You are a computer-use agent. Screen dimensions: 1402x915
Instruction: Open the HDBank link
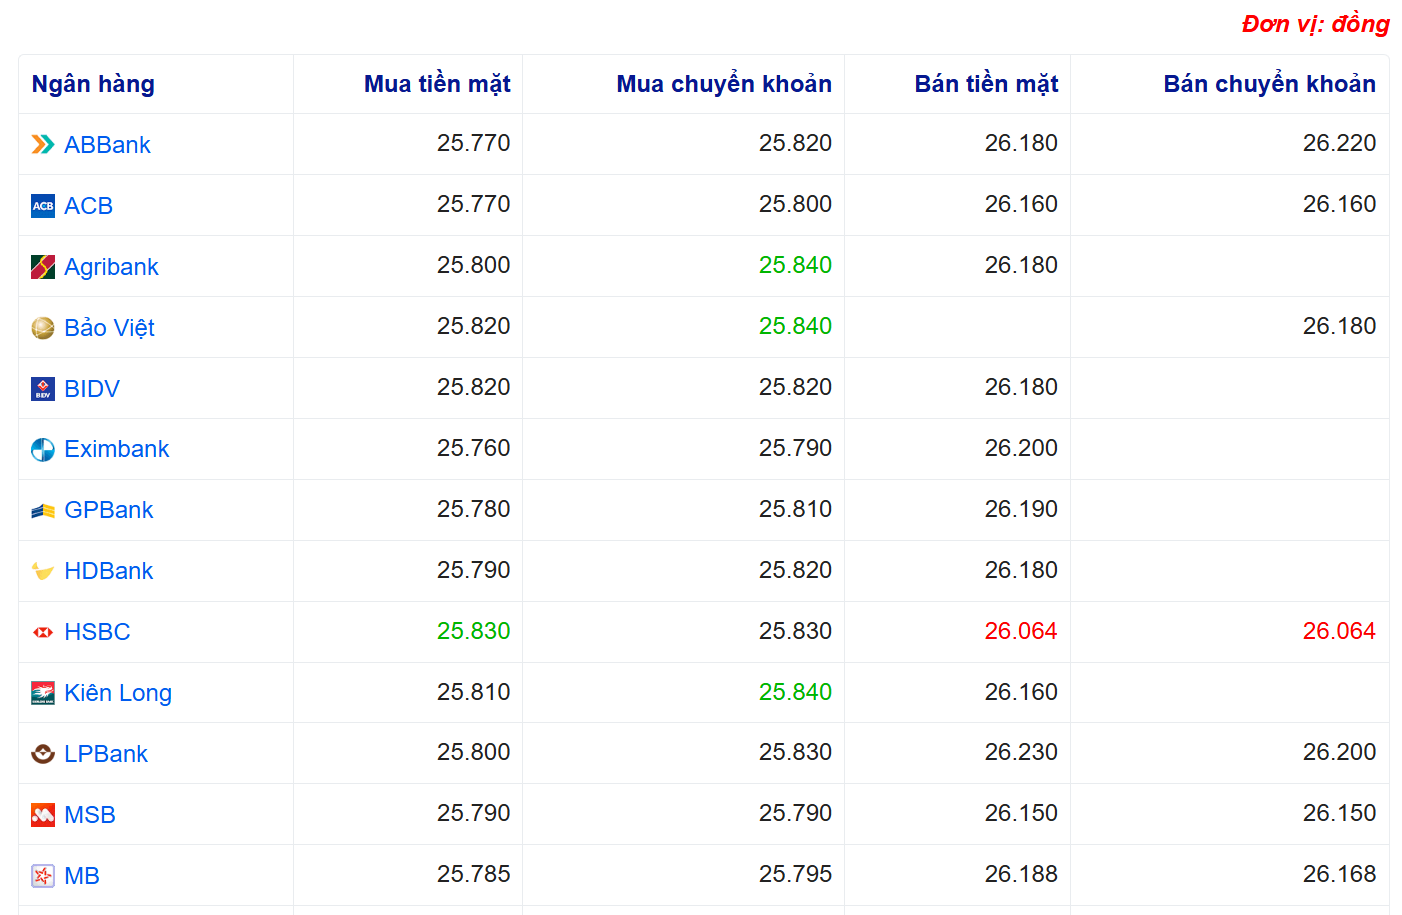(108, 571)
